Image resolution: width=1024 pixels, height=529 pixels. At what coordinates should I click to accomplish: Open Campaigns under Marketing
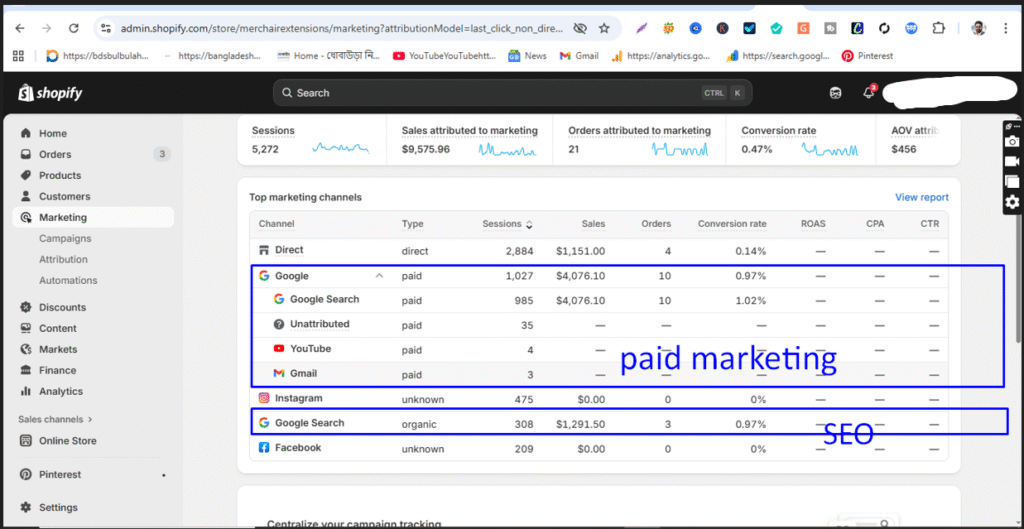65,238
